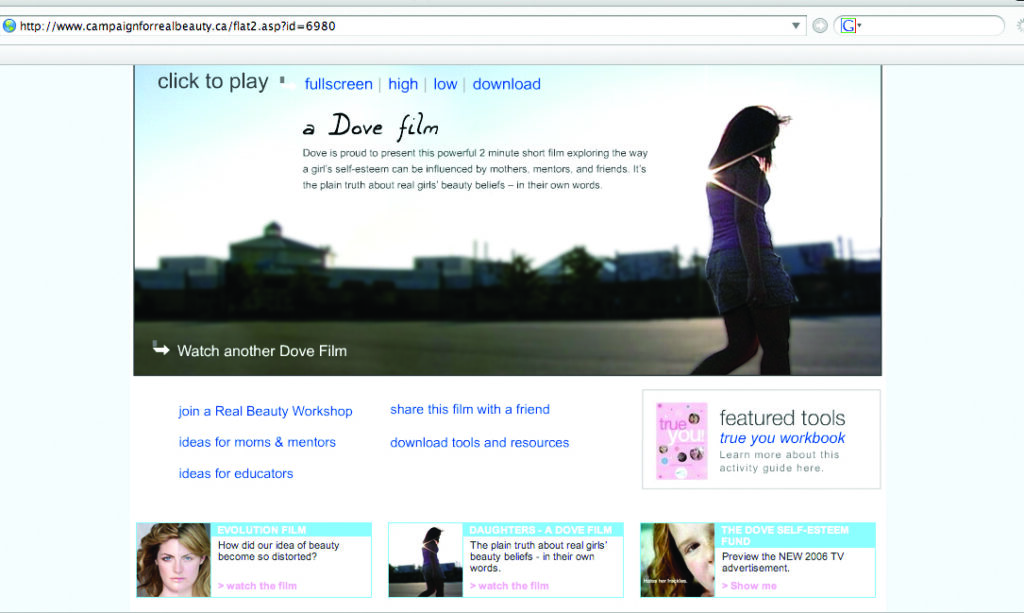Viewport: 1024px width, 613px height.
Task: Select high quality video option
Action: point(403,84)
